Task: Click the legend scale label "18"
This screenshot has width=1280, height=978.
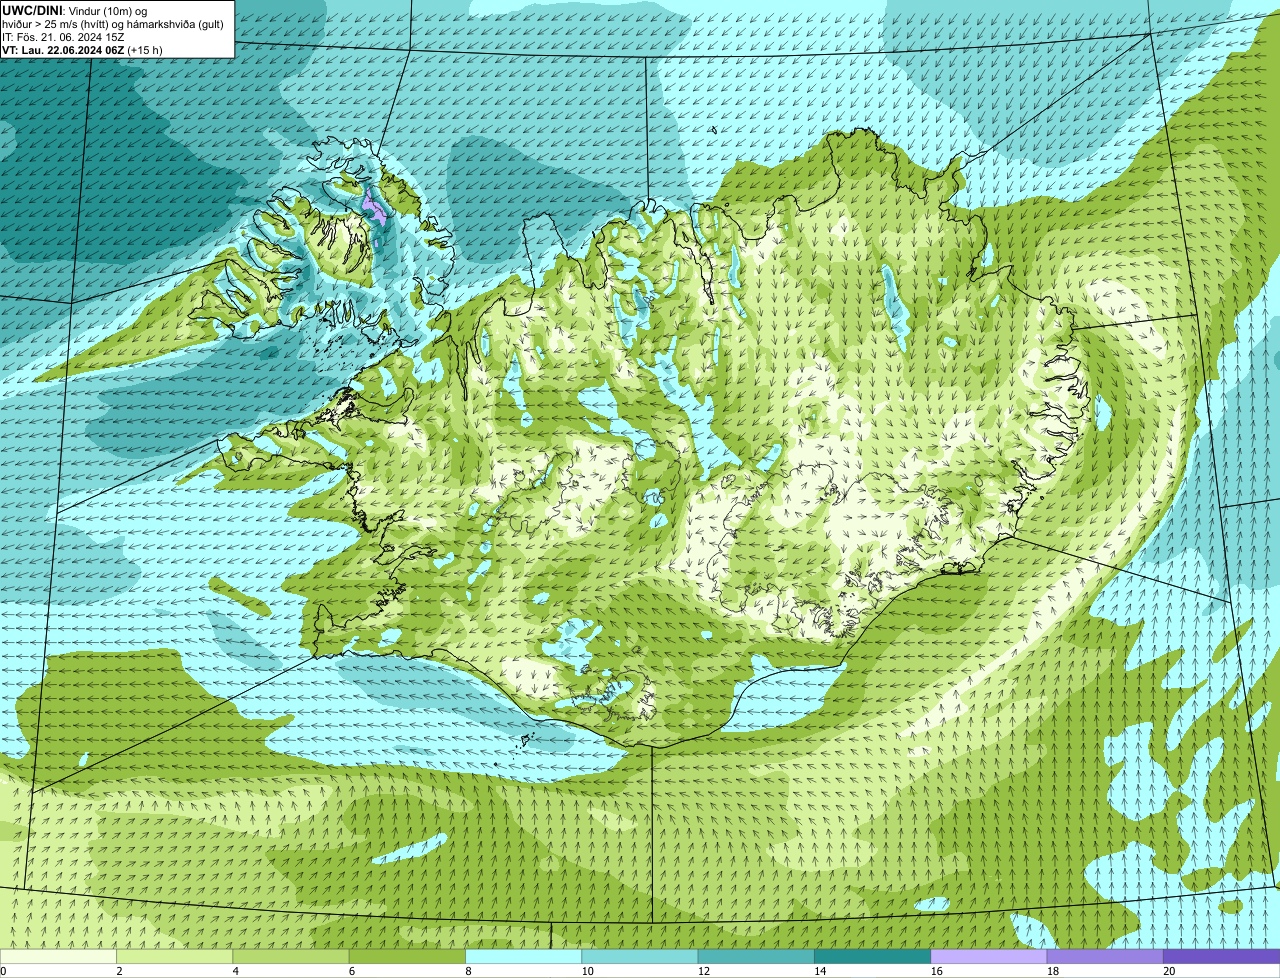Action: click(1052, 971)
